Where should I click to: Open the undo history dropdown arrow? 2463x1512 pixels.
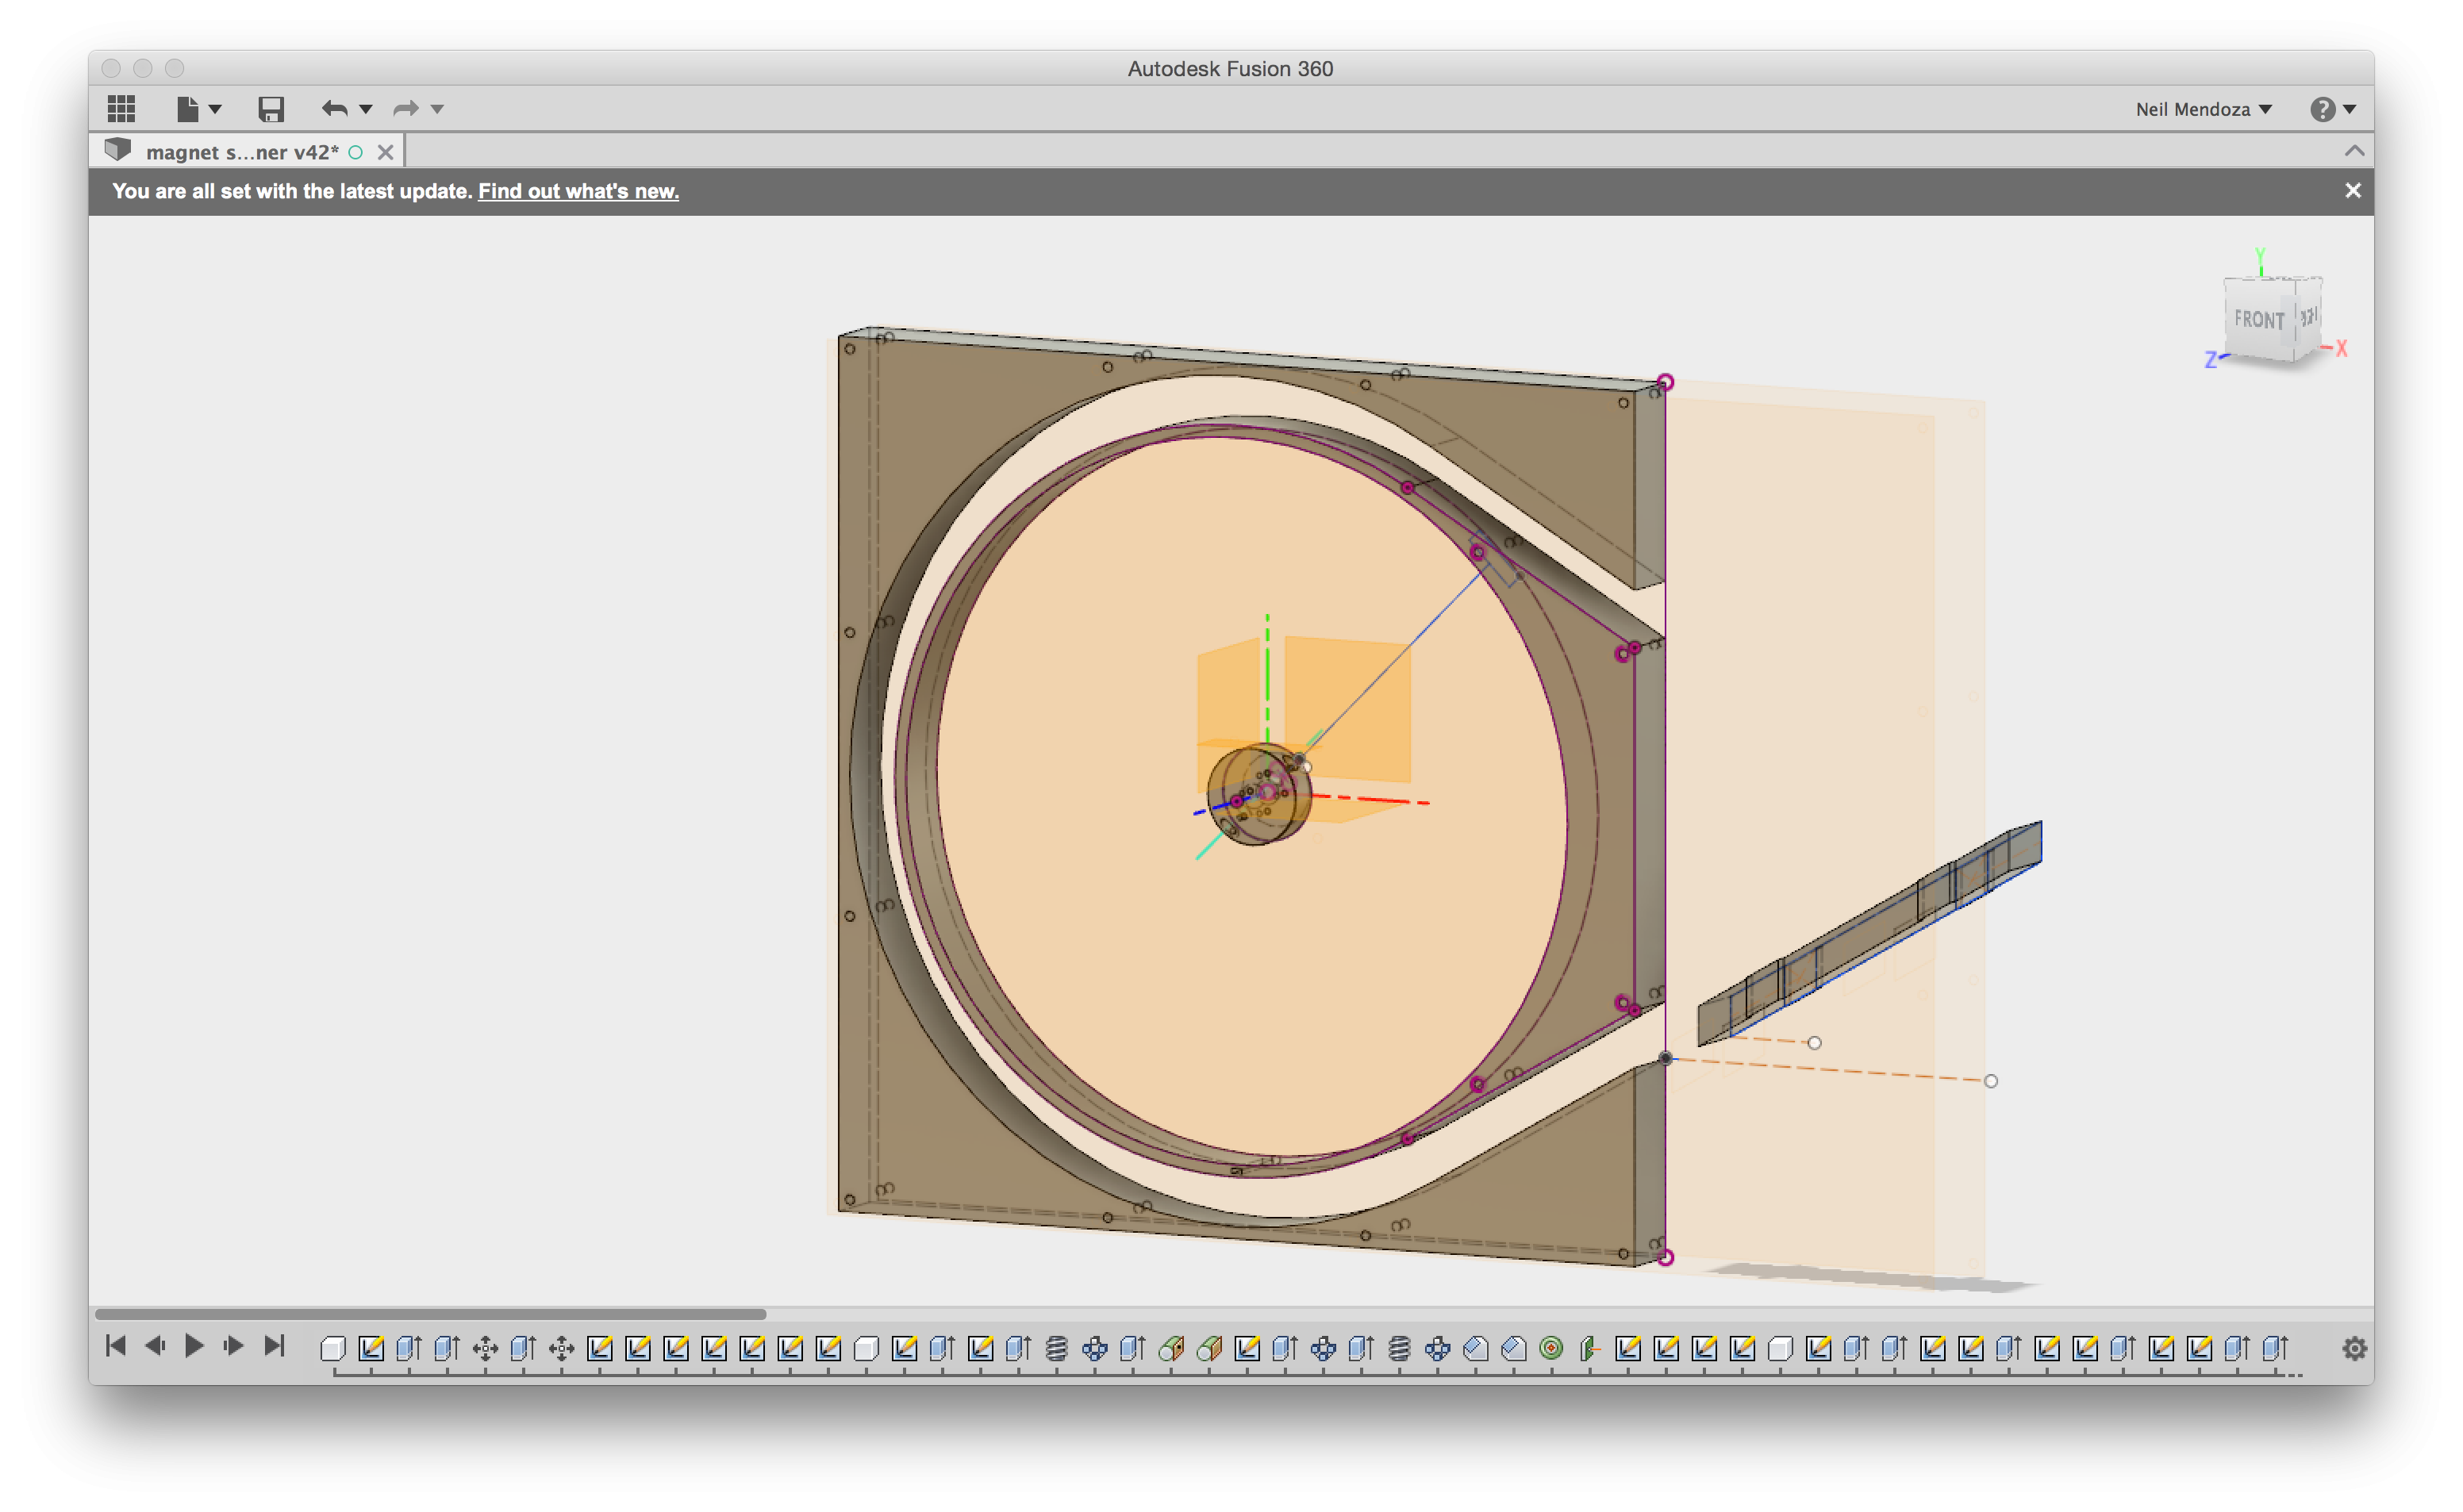point(366,109)
